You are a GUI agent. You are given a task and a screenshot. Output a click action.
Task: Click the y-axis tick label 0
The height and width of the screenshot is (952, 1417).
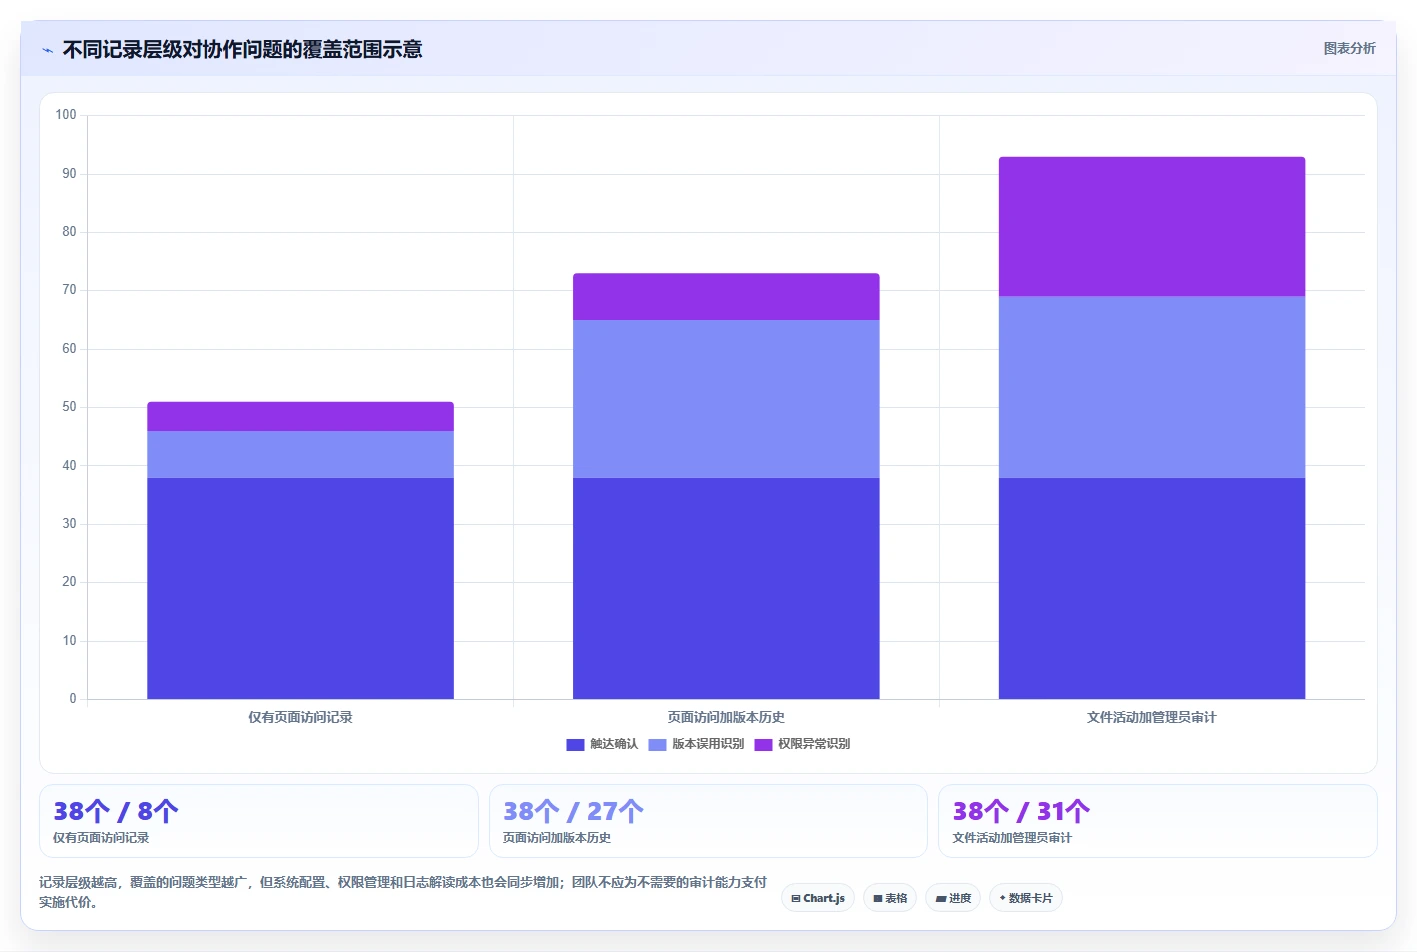[x=73, y=699]
